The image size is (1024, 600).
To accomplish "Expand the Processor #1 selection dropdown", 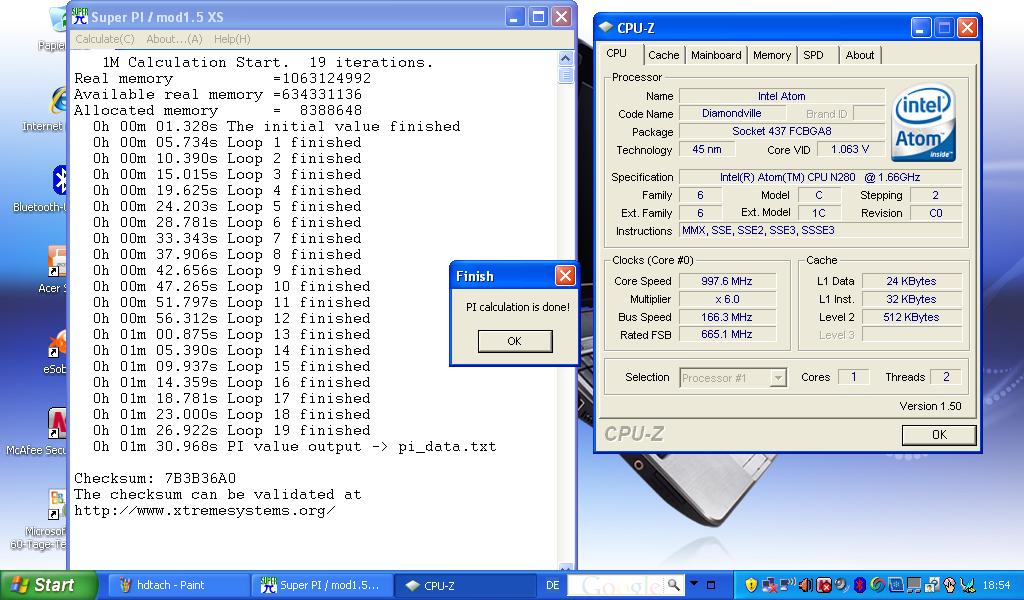I will [x=777, y=378].
